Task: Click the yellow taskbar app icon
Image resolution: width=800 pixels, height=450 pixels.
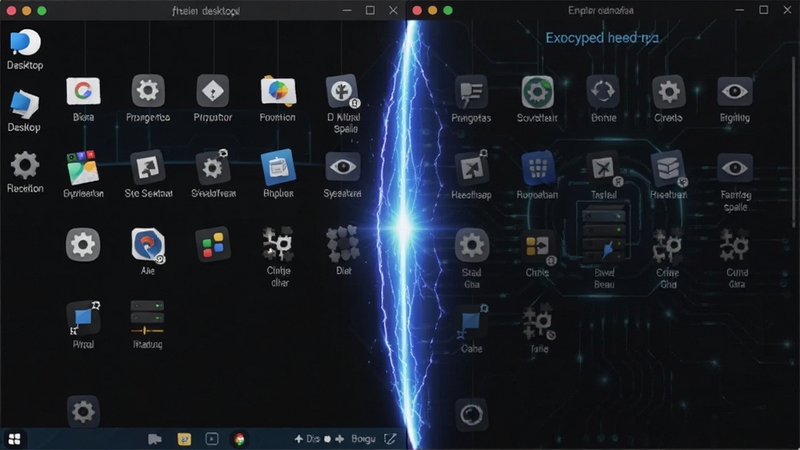Action: [184, 439]
